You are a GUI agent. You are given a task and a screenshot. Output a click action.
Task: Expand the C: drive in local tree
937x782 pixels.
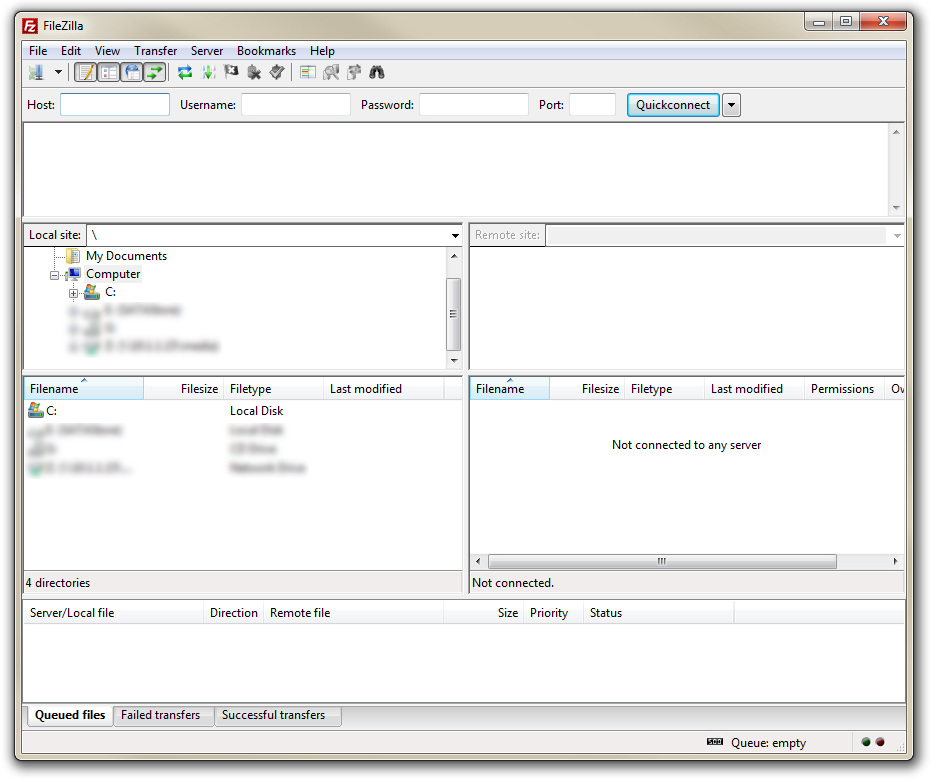click(74, 292)
